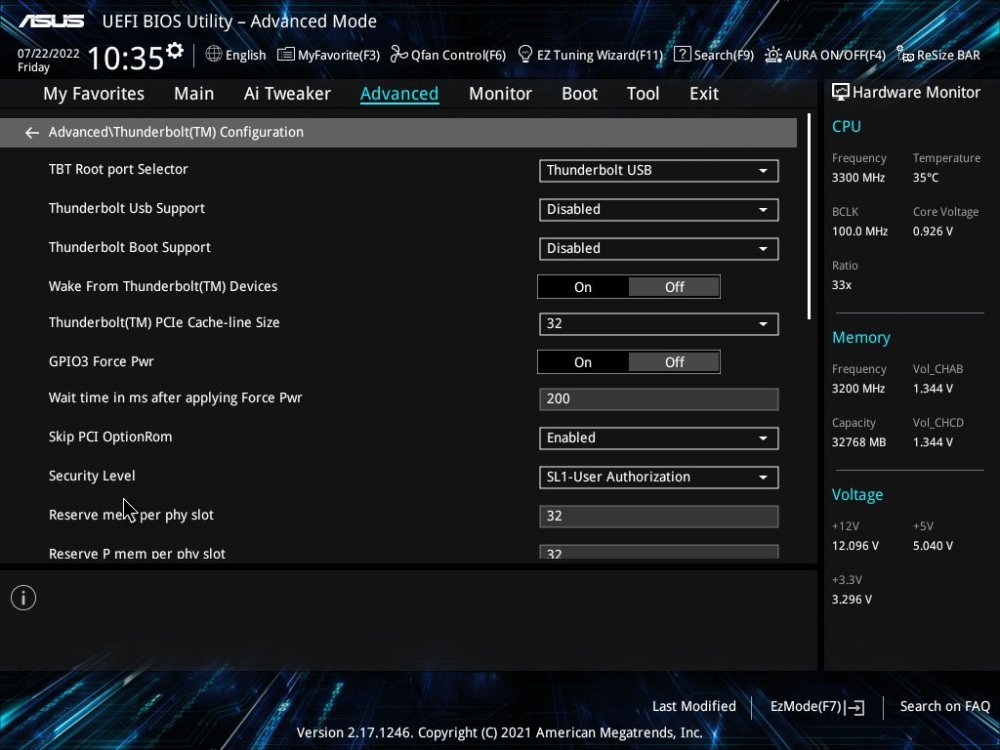Viewport: 1000px width, 750px height.
Task: Click Last Modified button
Action: coord(694,707)
